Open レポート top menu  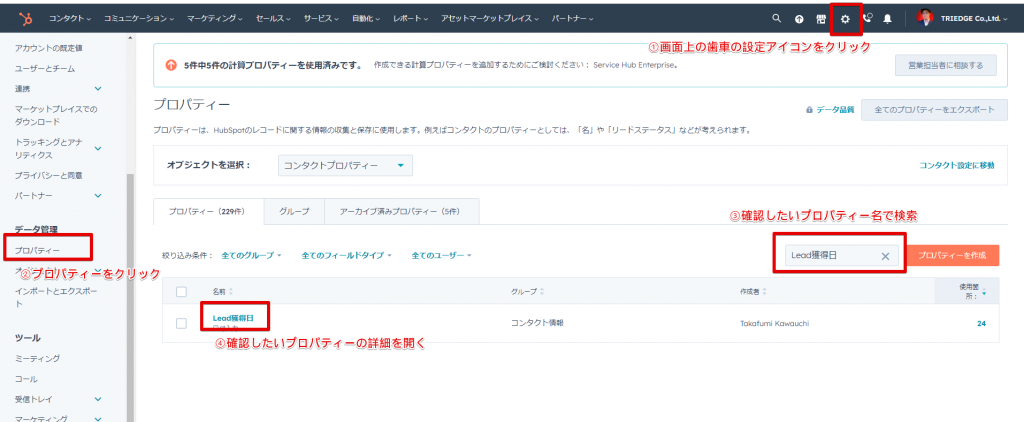click(x=411, y=19)
